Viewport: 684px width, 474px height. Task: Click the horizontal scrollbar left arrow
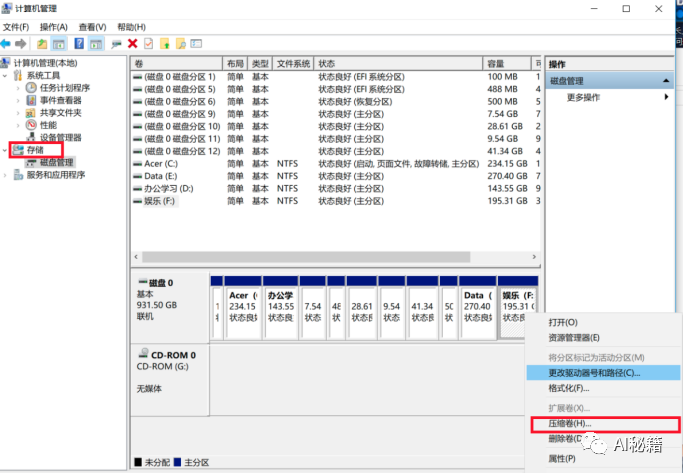click(136, 257)
